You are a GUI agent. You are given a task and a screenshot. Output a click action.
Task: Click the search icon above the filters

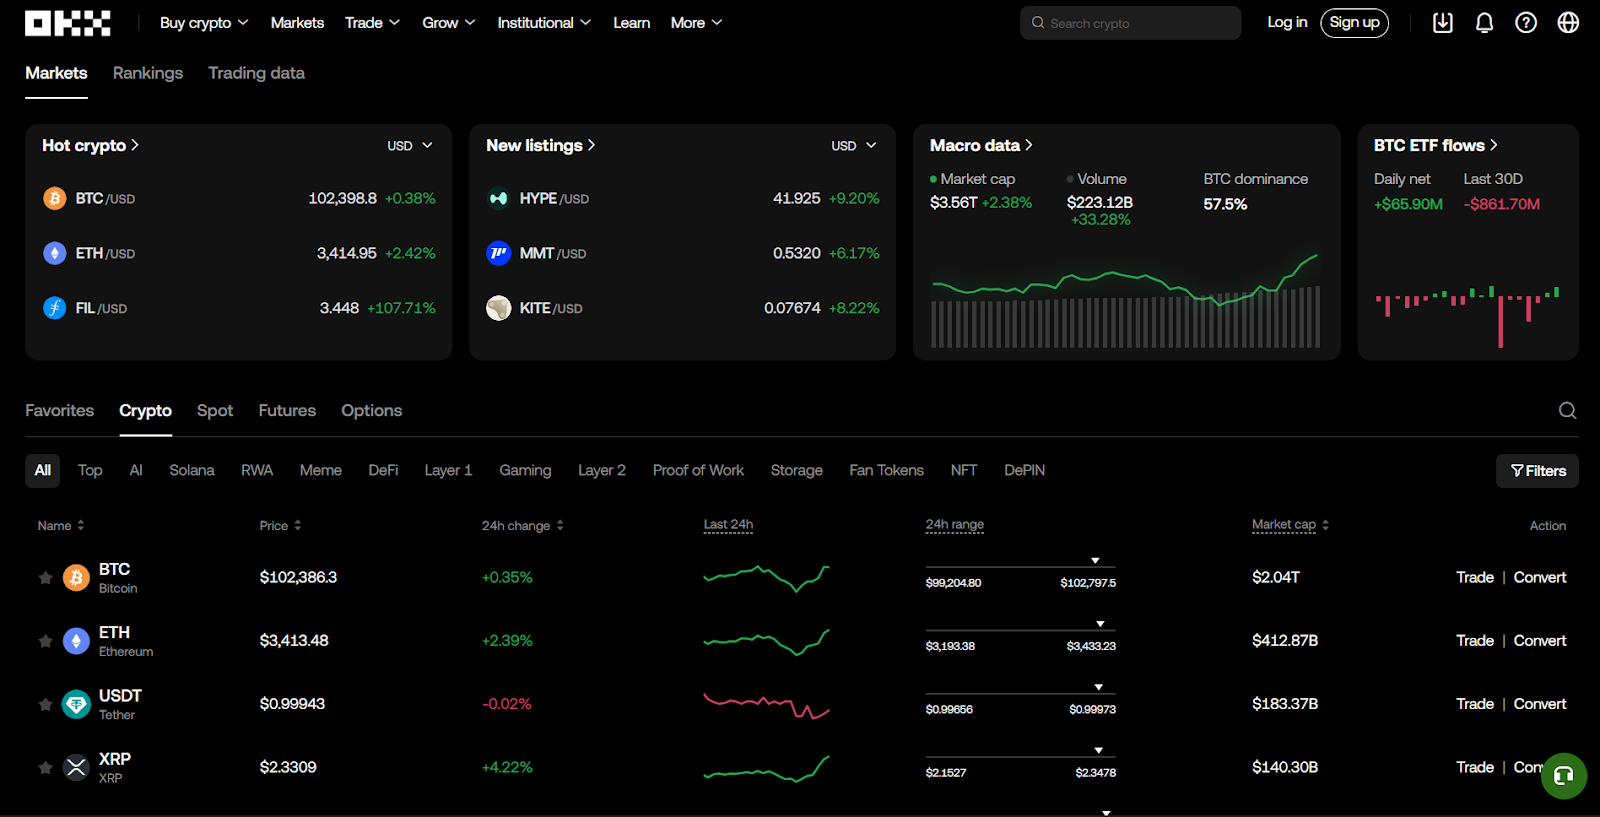(x=1567, y=410)
